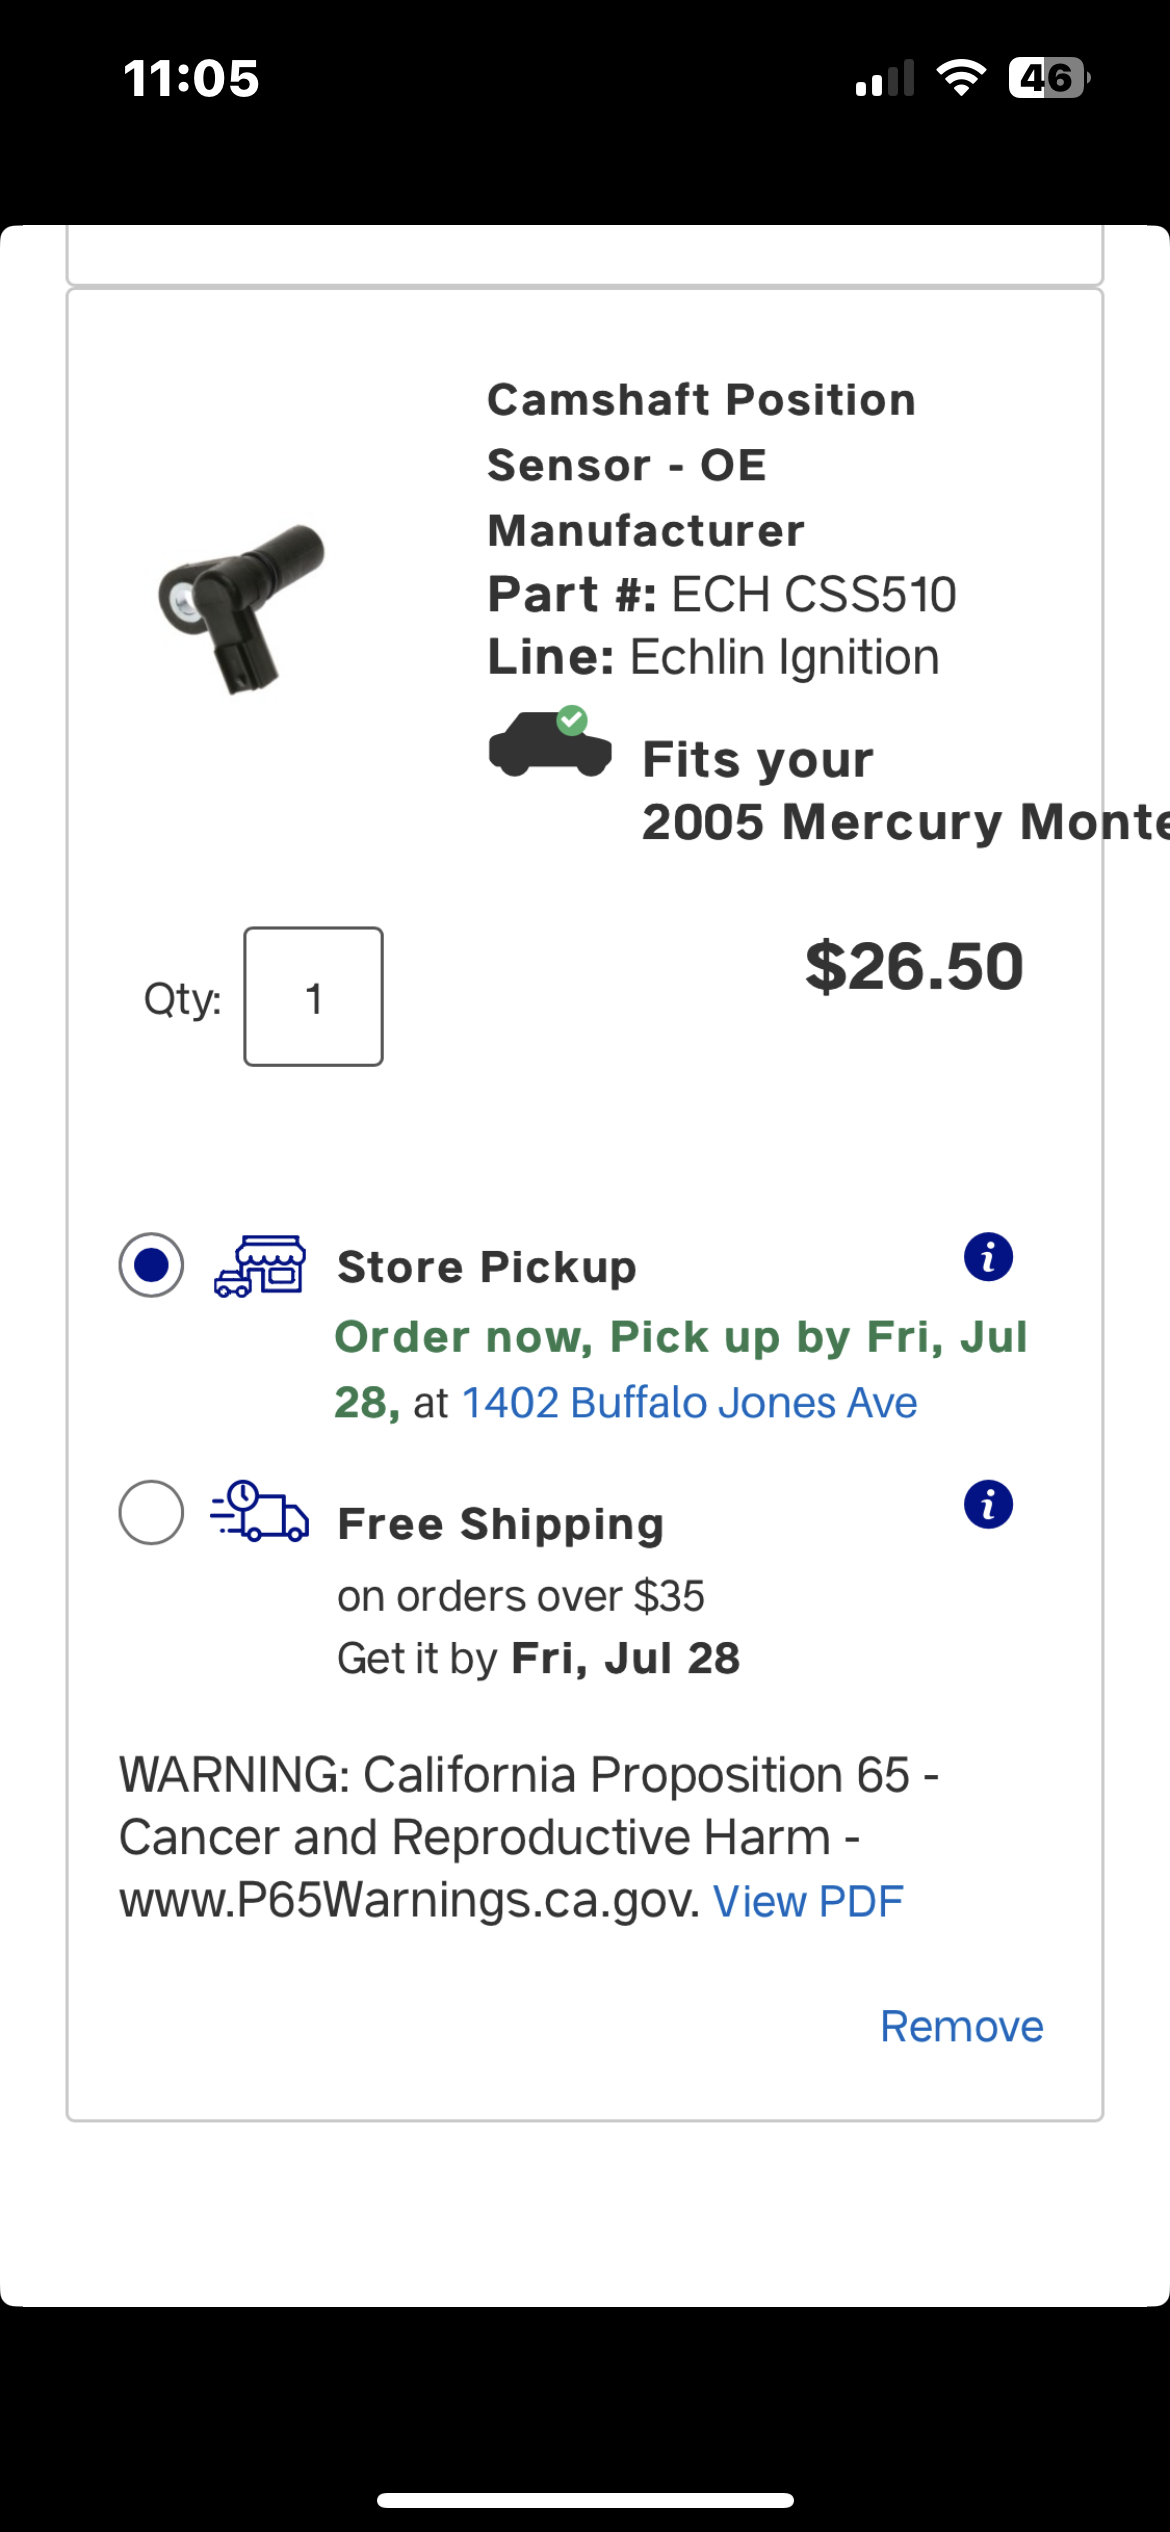Open the 1402 Buffalo Jones Ave link
This screenshot has height=2532, width=1170.
[x=689, y=1403]
